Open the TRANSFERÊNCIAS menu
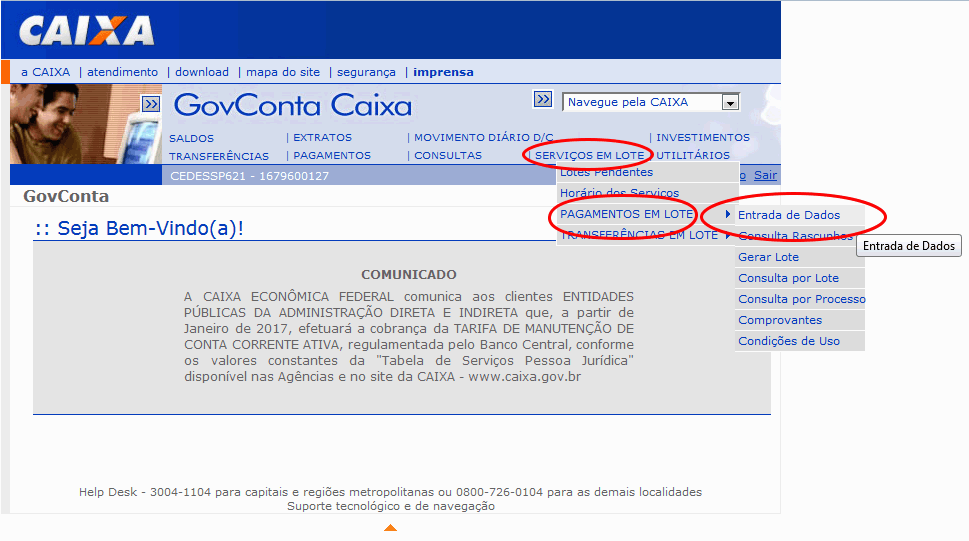Image resolution: width=969 pixels, height=541 pixels. (219, 156)
